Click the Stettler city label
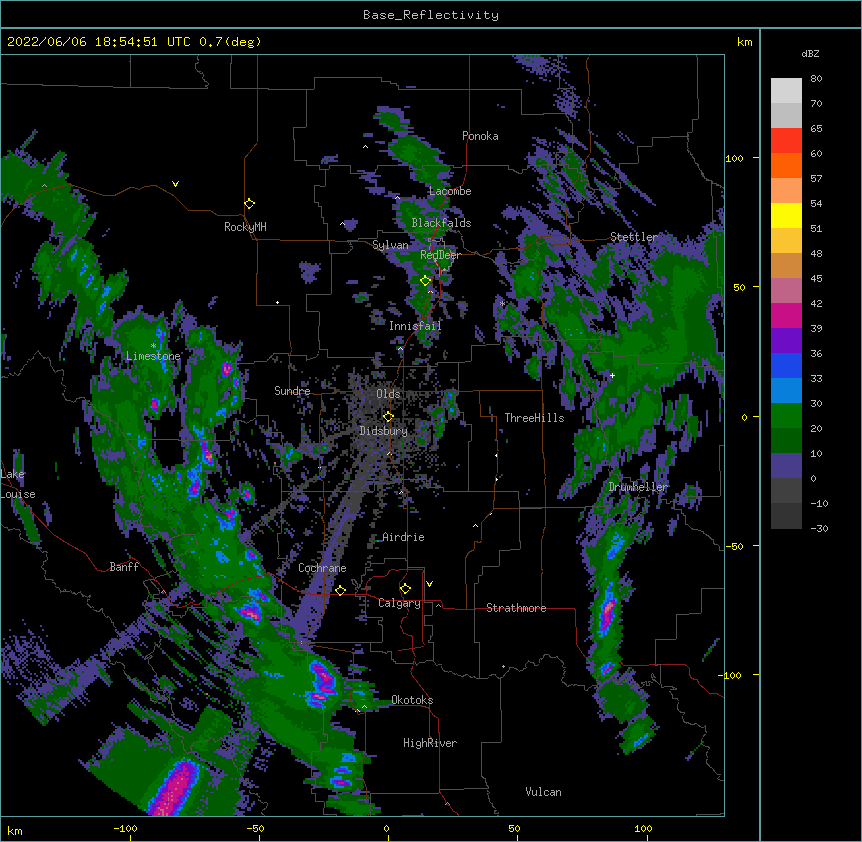Viewport: 862px width, 842px height. pos(634,237)
